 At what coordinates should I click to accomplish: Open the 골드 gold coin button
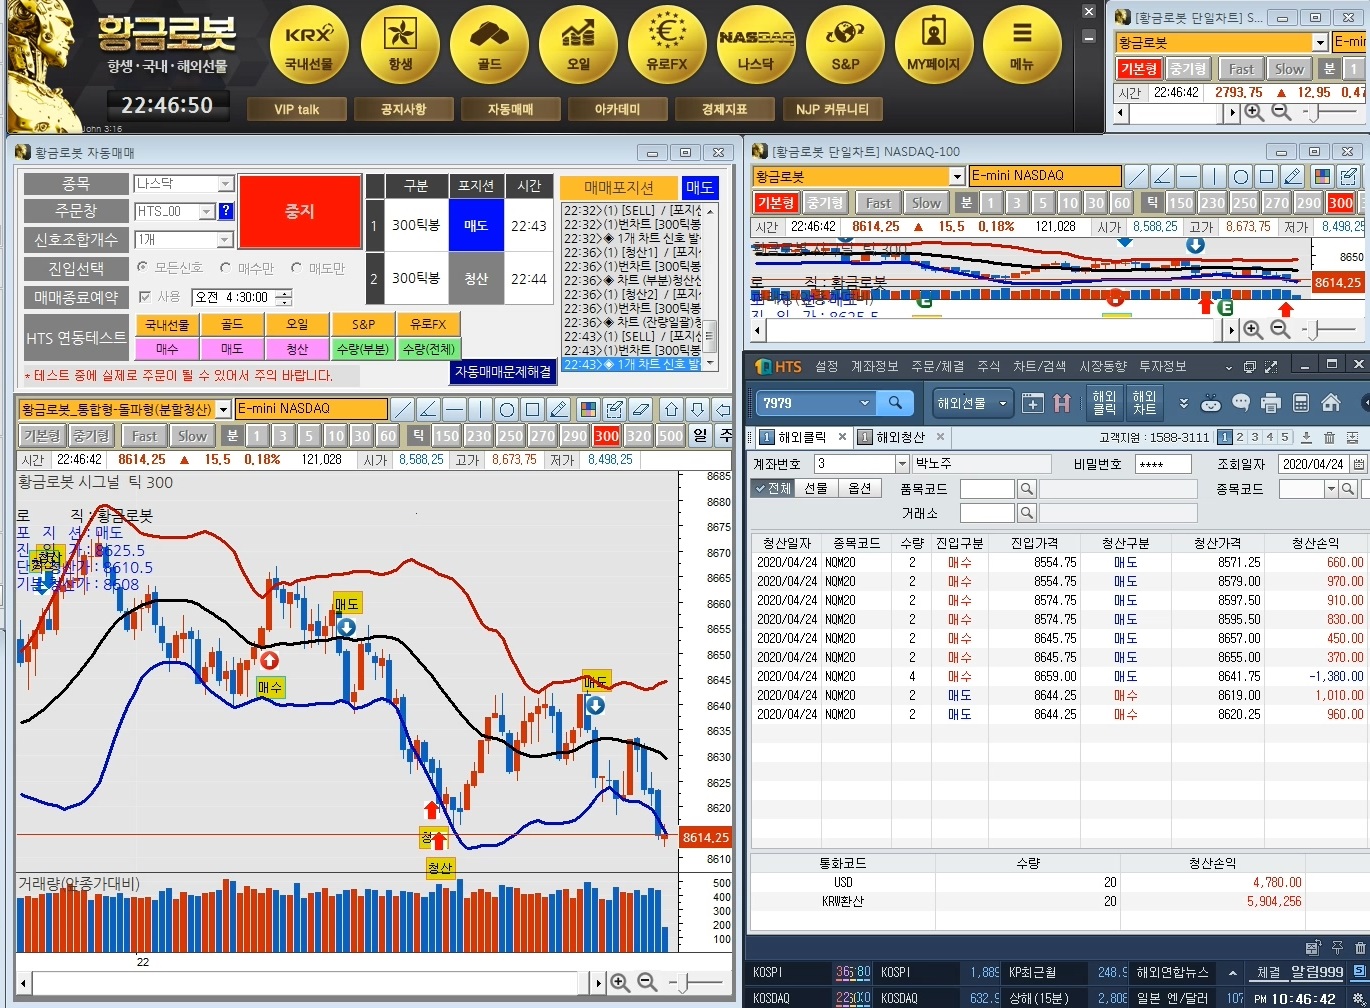point(489,44)
